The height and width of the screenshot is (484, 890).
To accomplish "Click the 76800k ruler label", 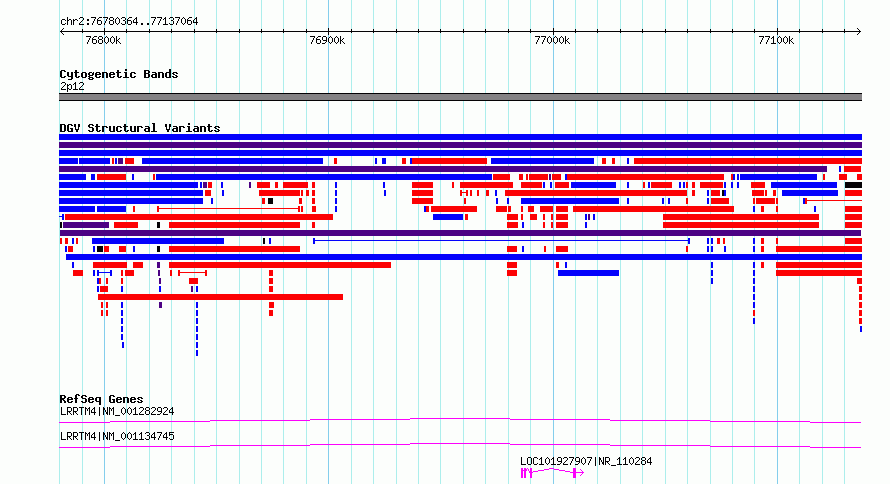I will 103,41.
